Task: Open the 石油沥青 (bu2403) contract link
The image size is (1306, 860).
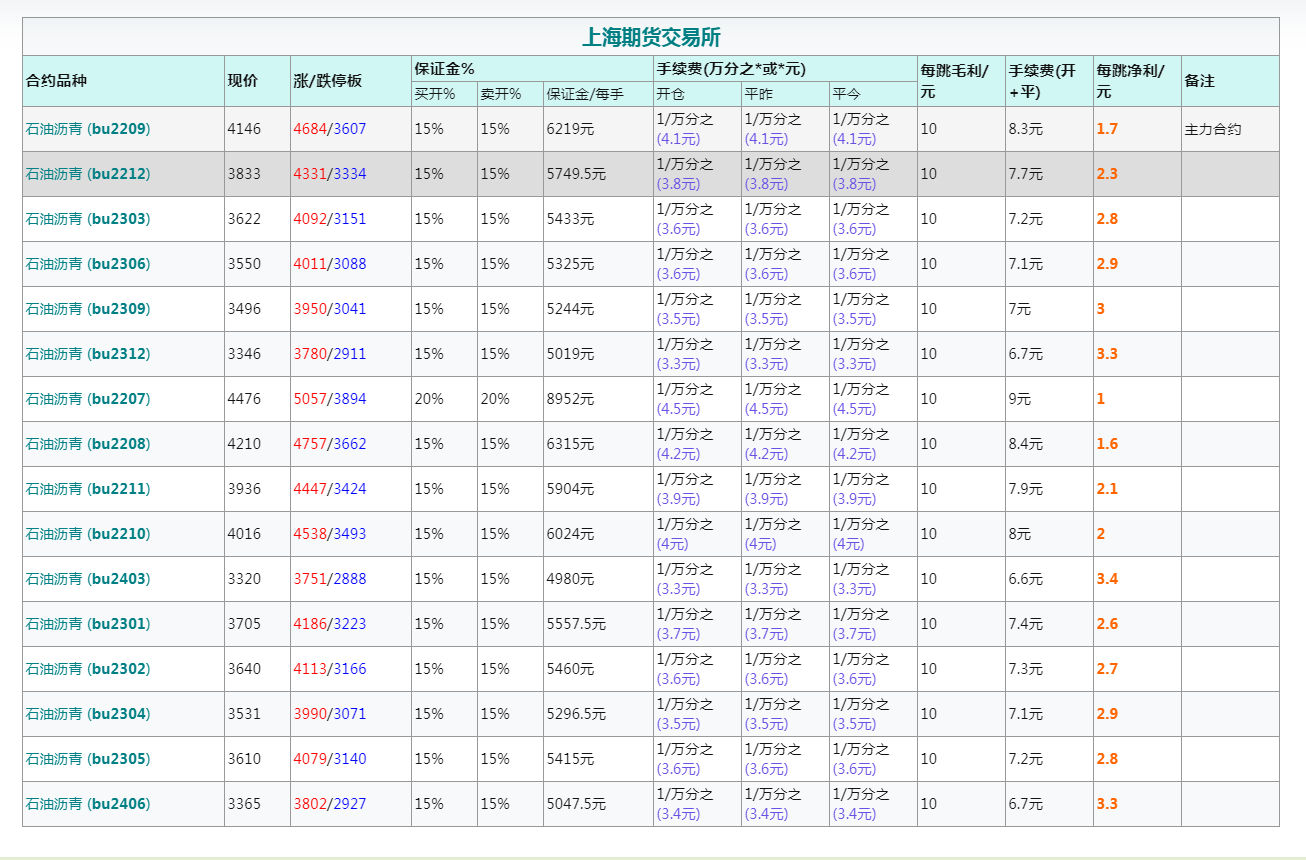Action: [x=88, y=579]
